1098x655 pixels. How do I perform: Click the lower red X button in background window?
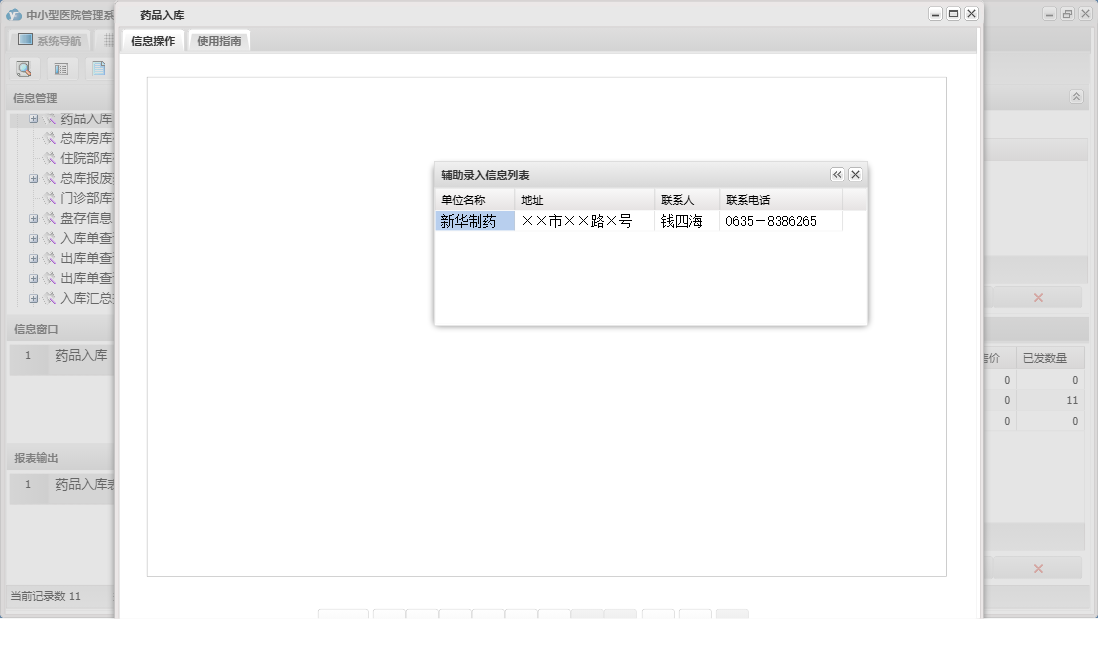tap(1038, 568)
